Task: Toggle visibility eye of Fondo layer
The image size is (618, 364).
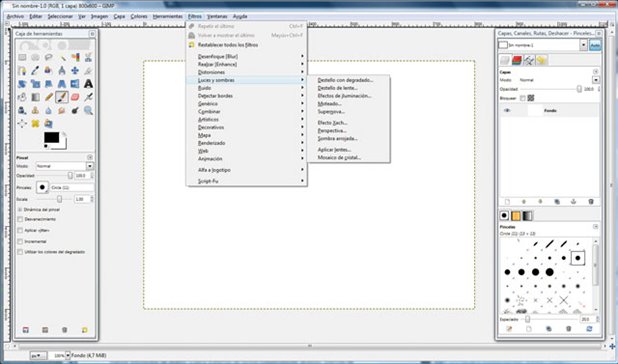Action: pyautogui.click(x=507, y=111)
